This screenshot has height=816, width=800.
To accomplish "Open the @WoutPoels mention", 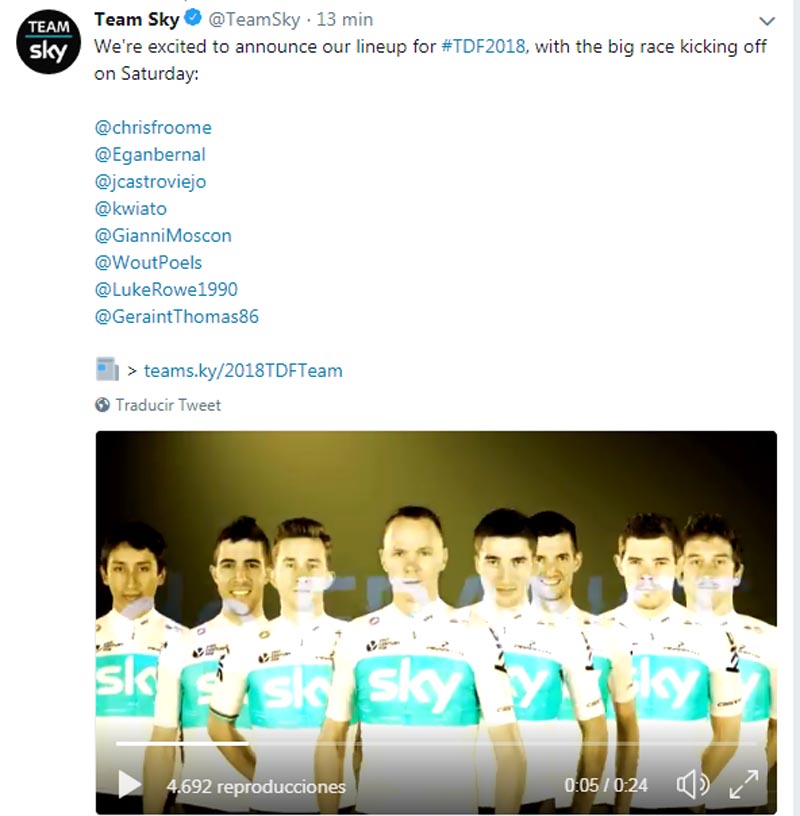I will pos(148,262).
